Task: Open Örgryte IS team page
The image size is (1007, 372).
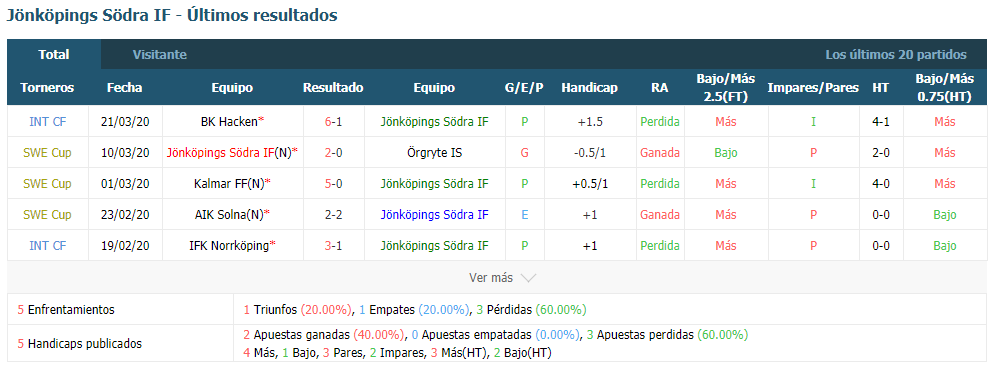Action: click(434, 153)
